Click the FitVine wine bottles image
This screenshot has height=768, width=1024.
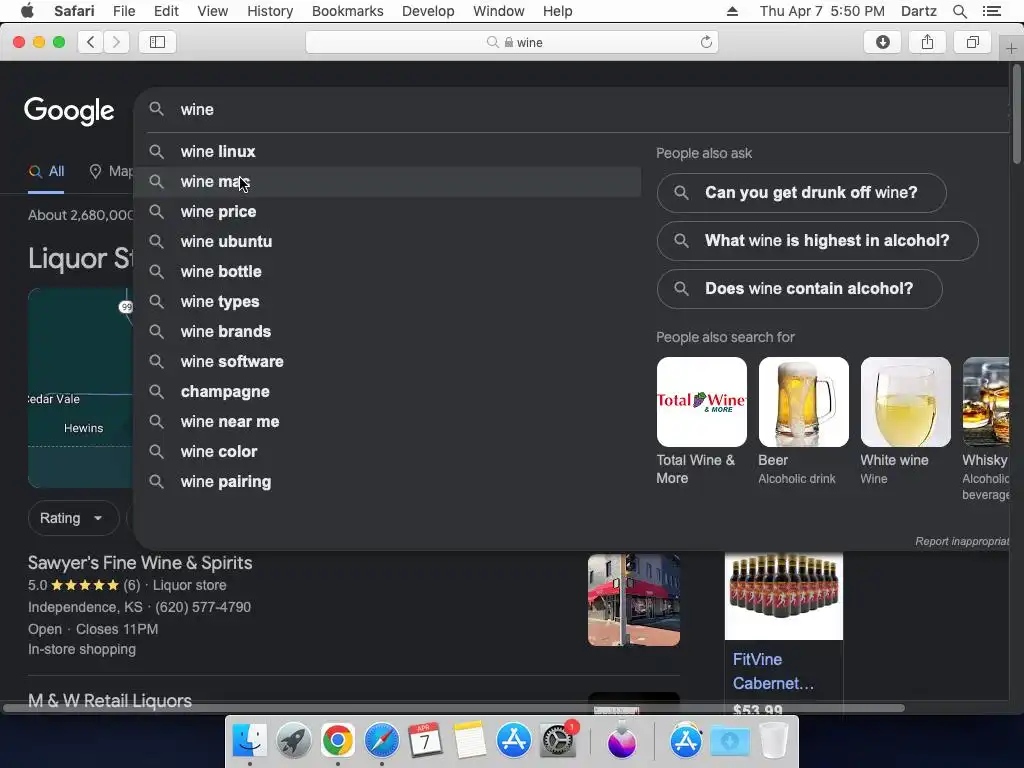784,594
